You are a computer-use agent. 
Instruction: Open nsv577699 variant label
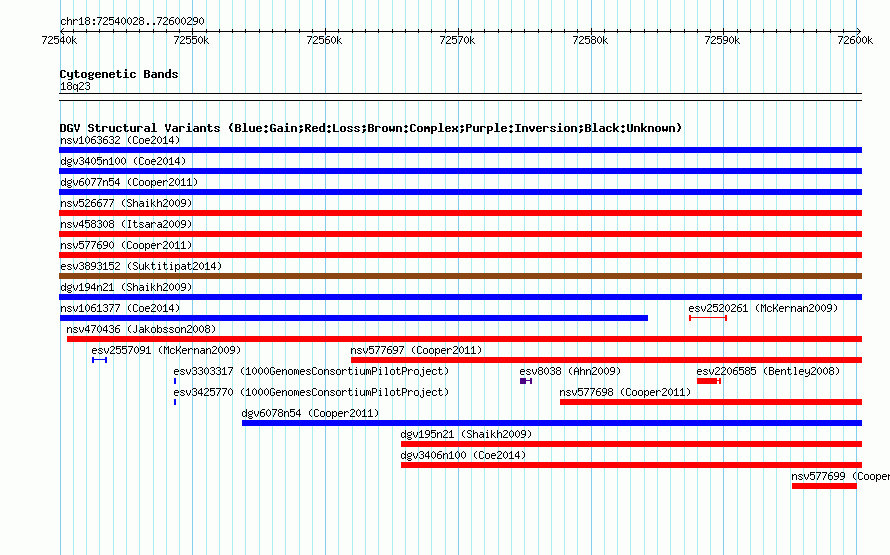click(x=840, y=476)
